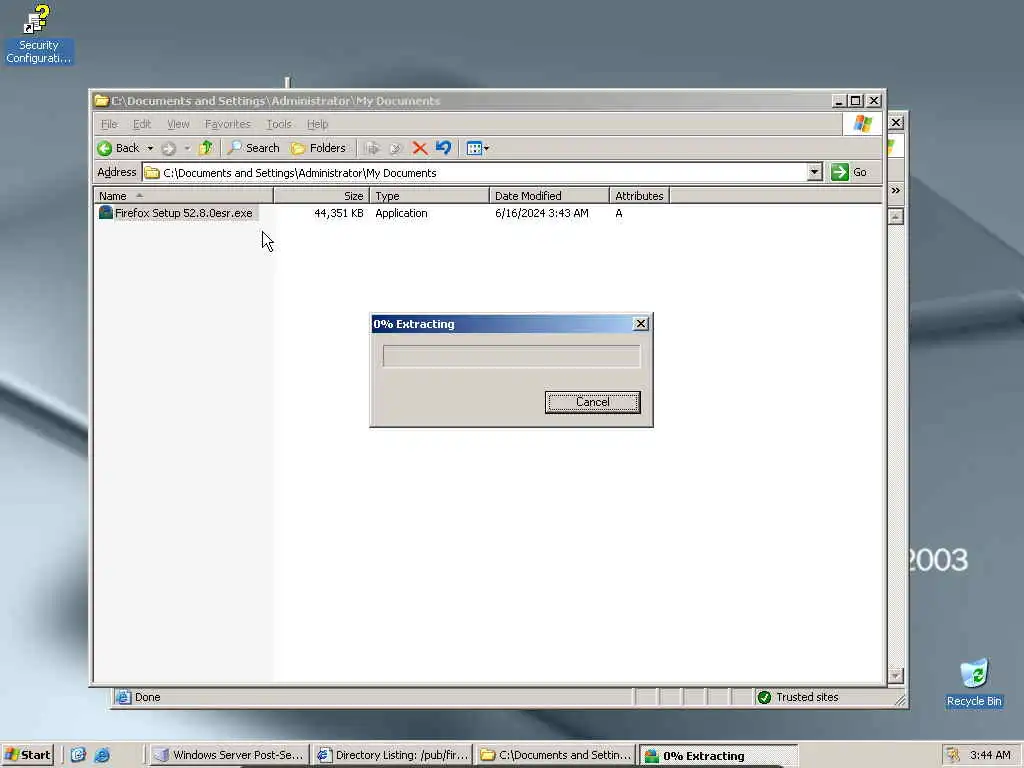Click the Done status bar text
This screenshot has width=1024, height=768.
click(148, 697)
